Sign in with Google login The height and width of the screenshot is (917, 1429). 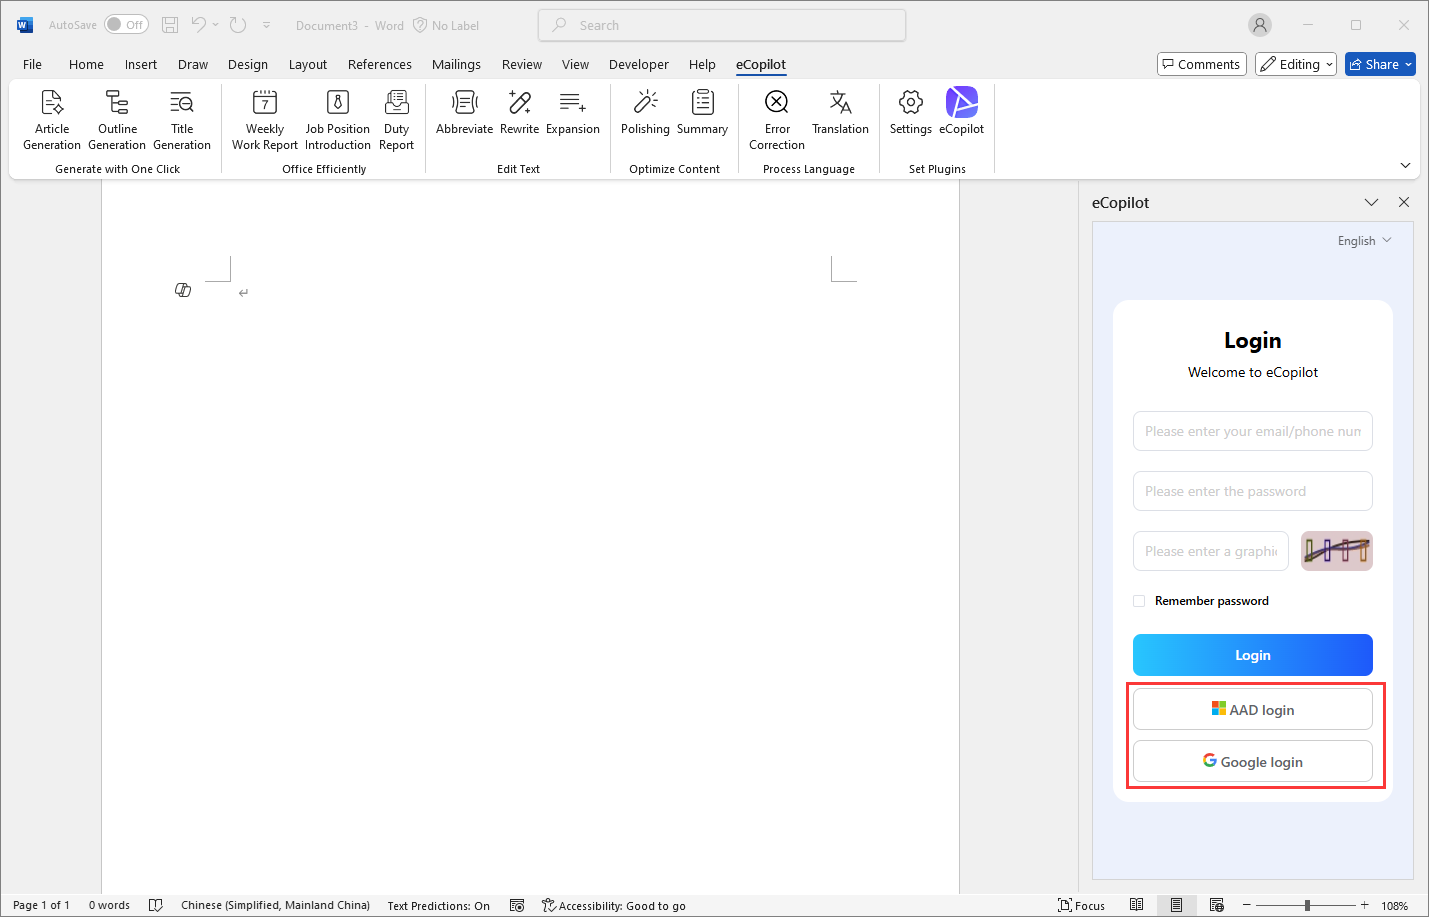click(1253, 762)
